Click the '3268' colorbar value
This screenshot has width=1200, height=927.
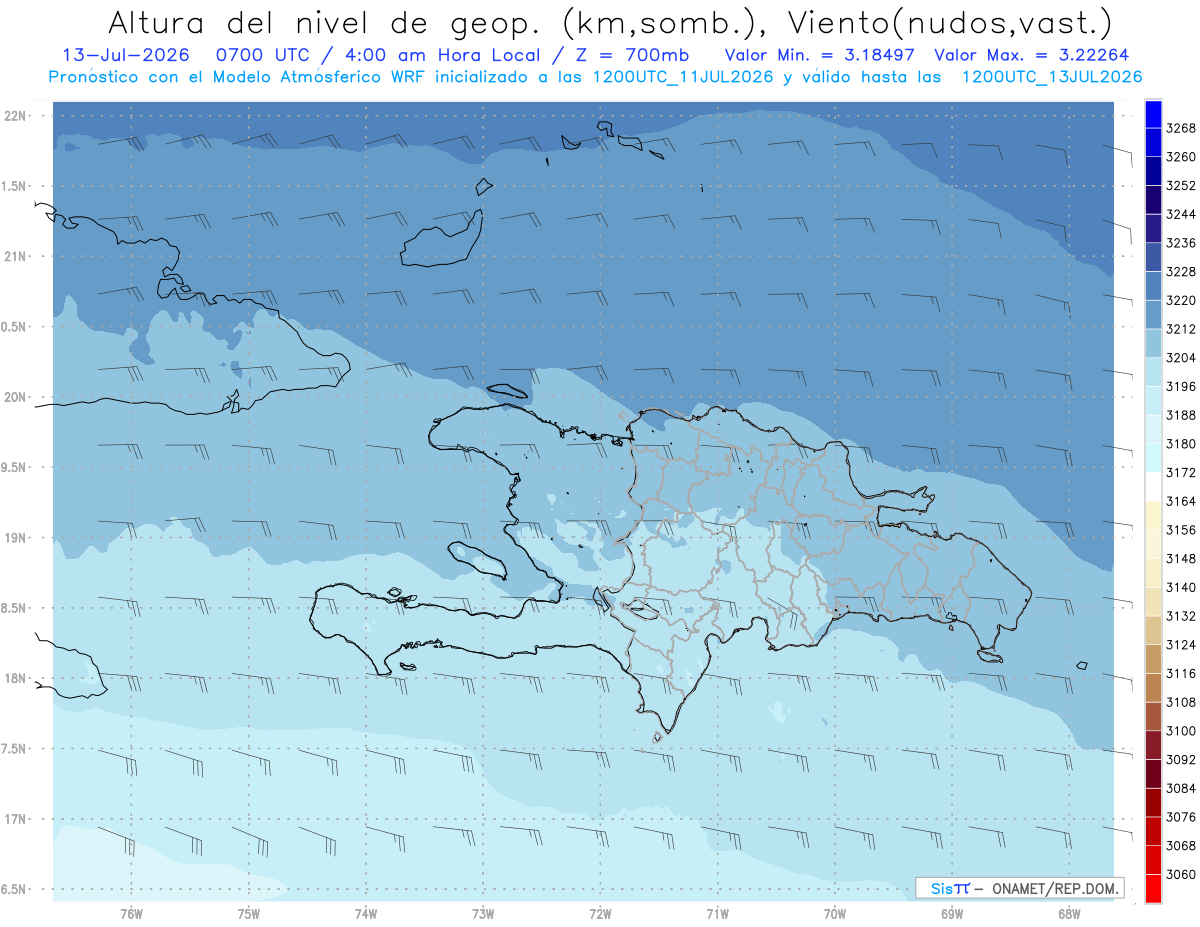point(1181,128)
